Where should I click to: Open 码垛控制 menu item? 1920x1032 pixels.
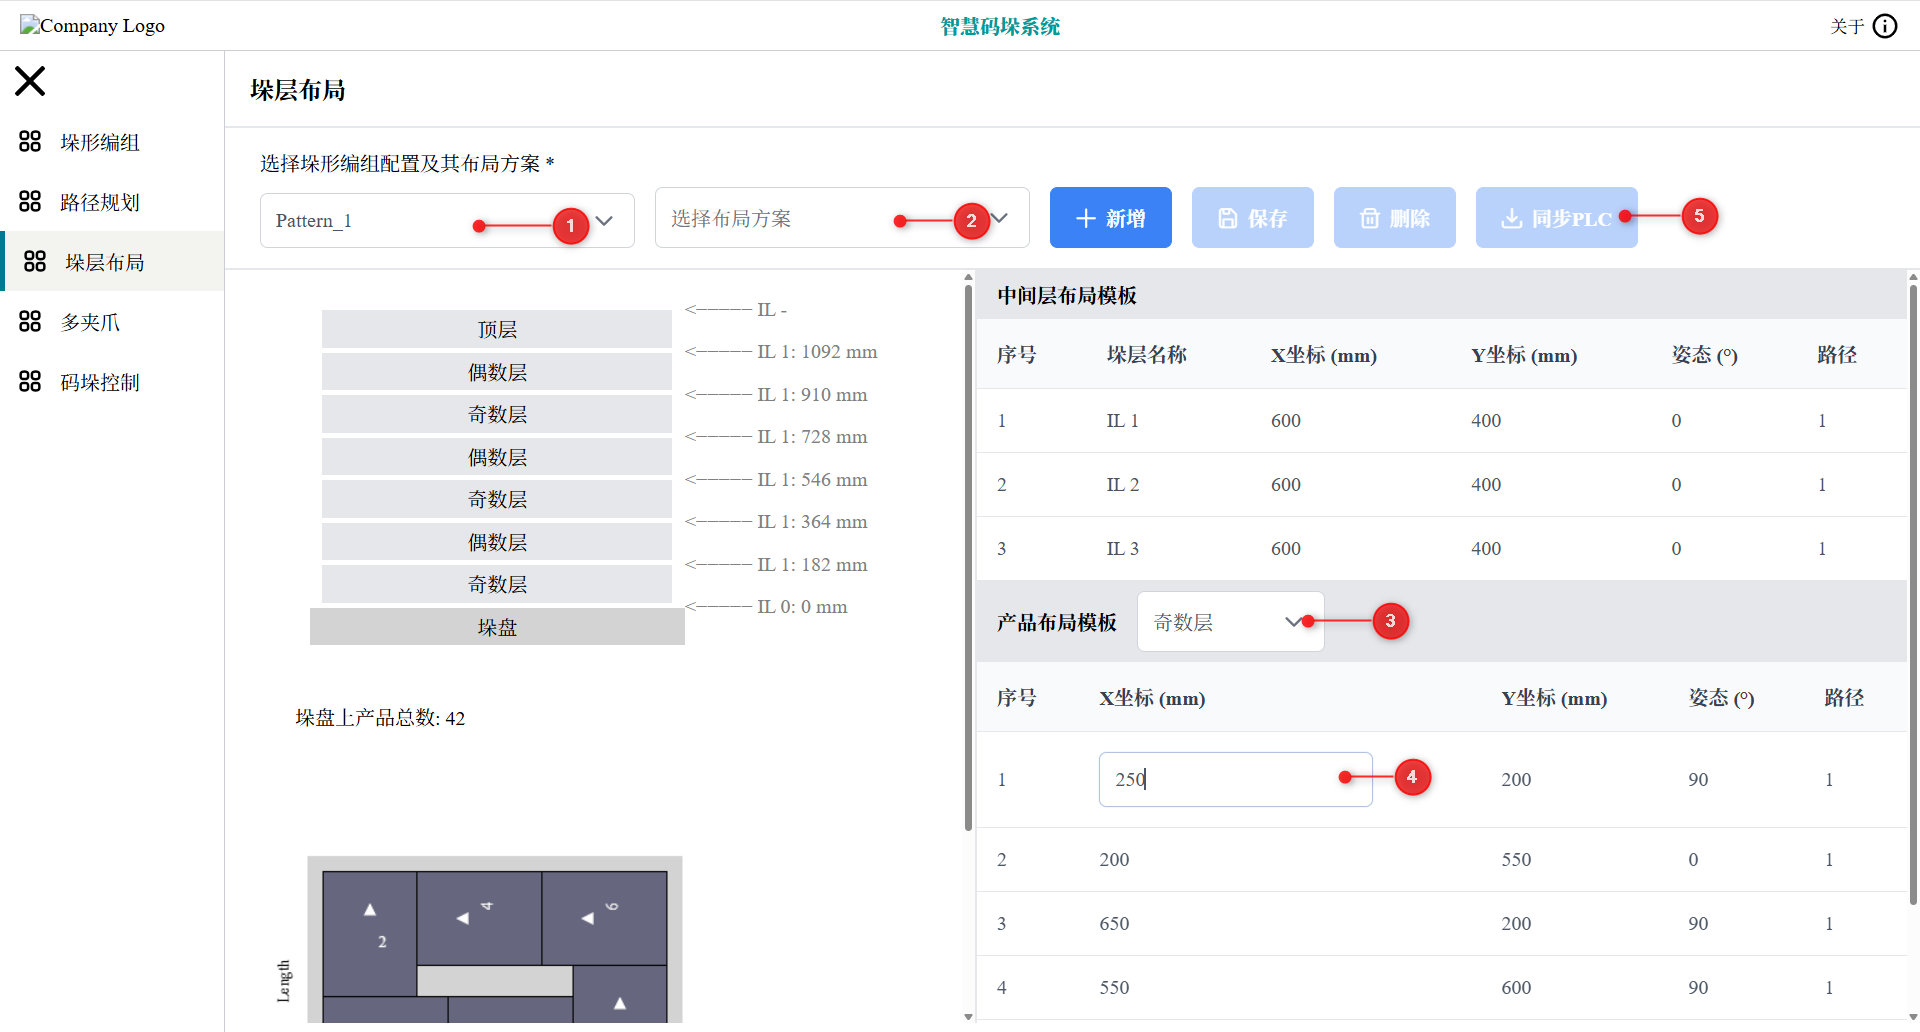pos(112,382)
